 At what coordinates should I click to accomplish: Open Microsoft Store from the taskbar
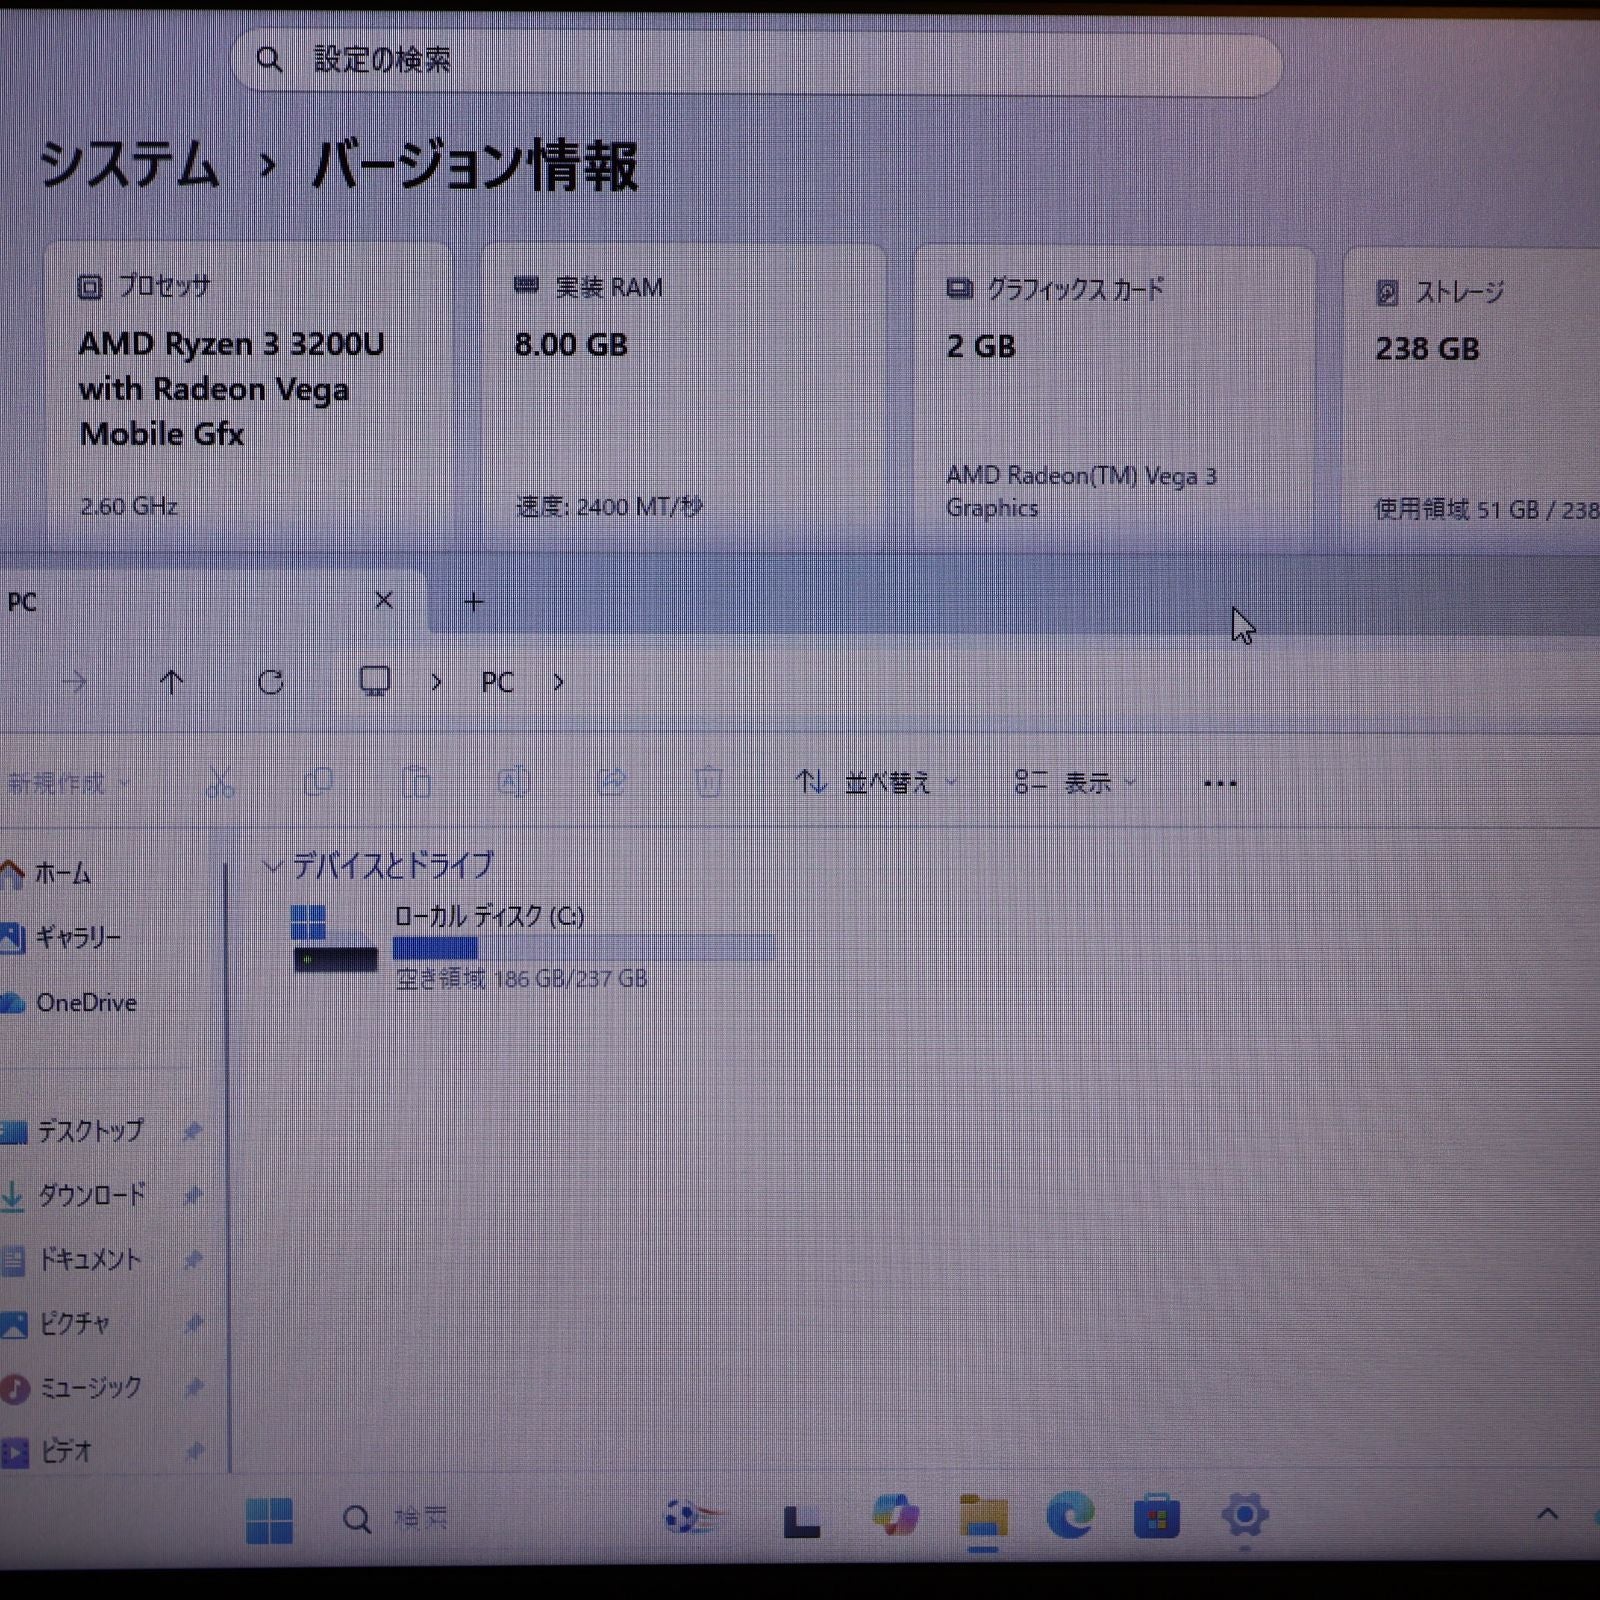1157,1518
